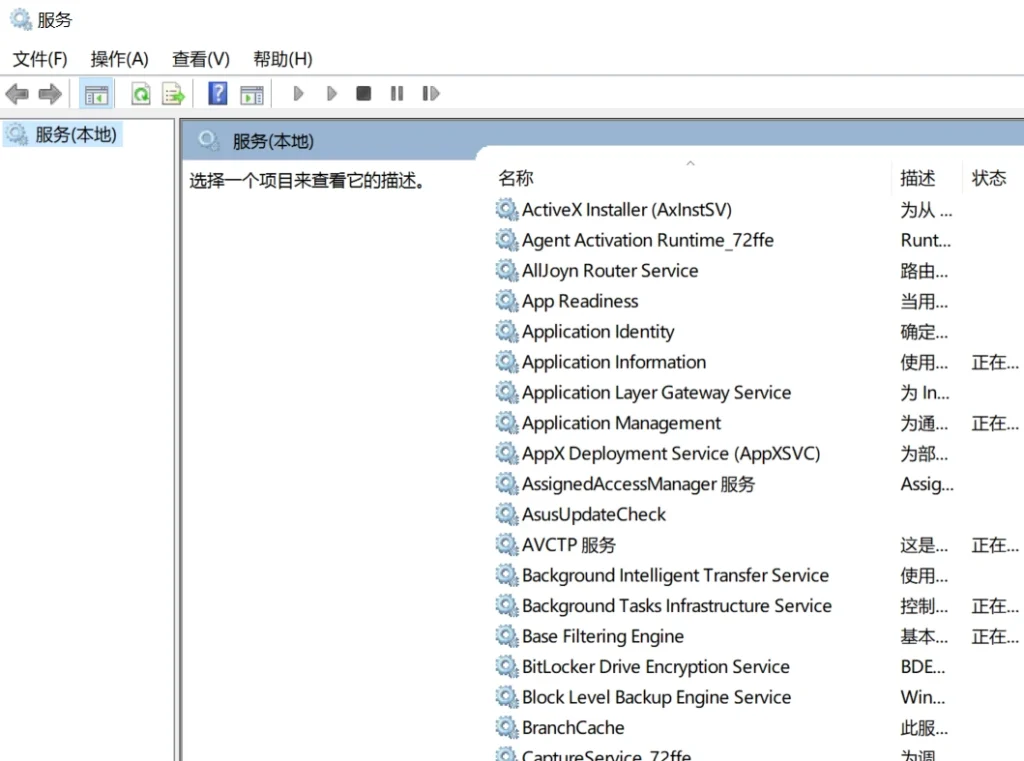Image resolution: width=1024 pixels, height=761 pixels.
Task: Select the Application Management service
Action: pos(621,423)
